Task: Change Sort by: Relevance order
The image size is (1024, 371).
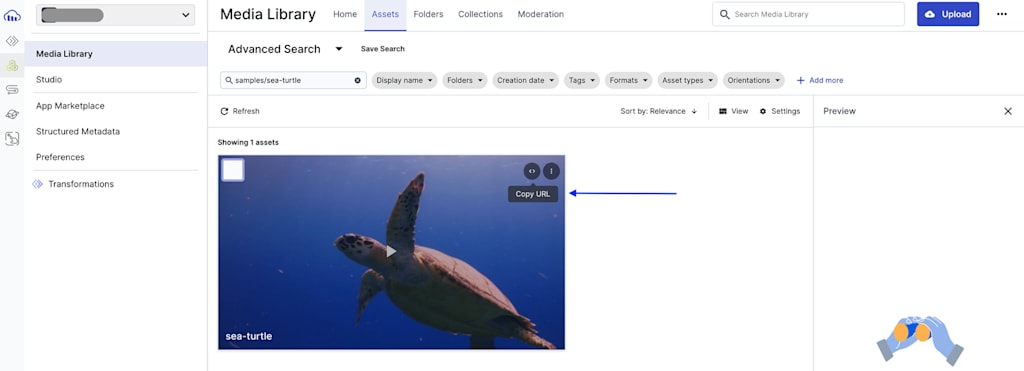Action: click(659, 111)
